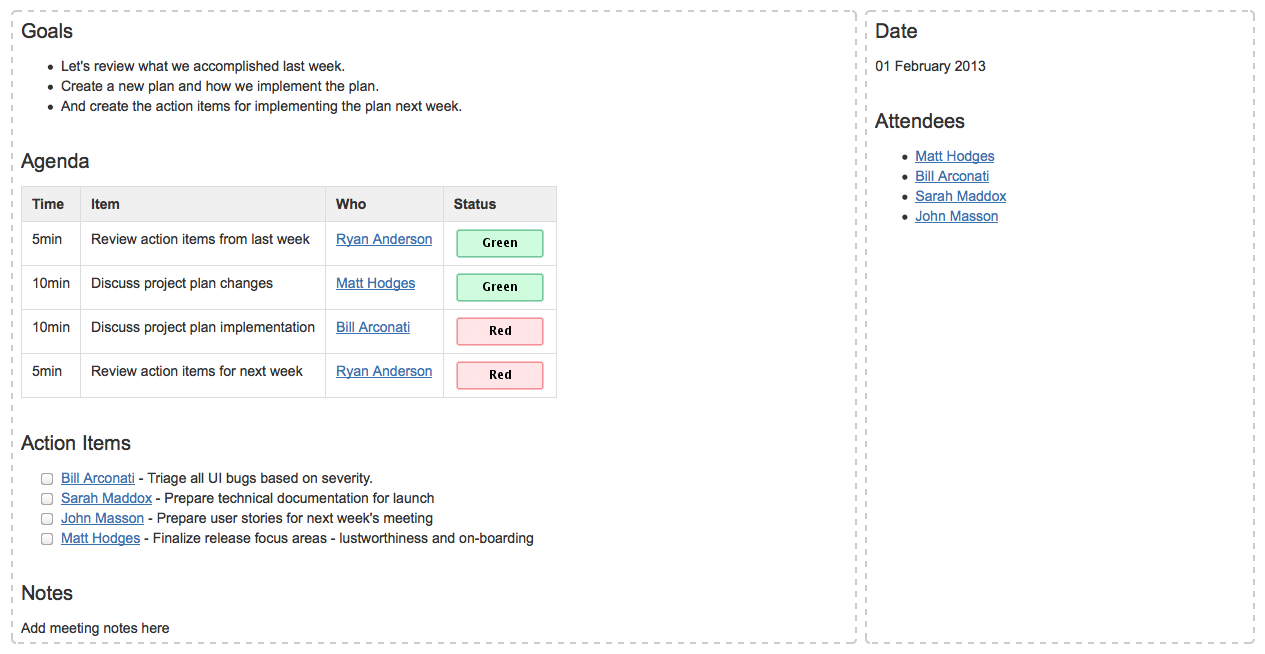Image resolution: width=1265 pixels, height=654 pixels.
Task: Mark the Matt Hodges action item done
Action: [x=47, y=539]
